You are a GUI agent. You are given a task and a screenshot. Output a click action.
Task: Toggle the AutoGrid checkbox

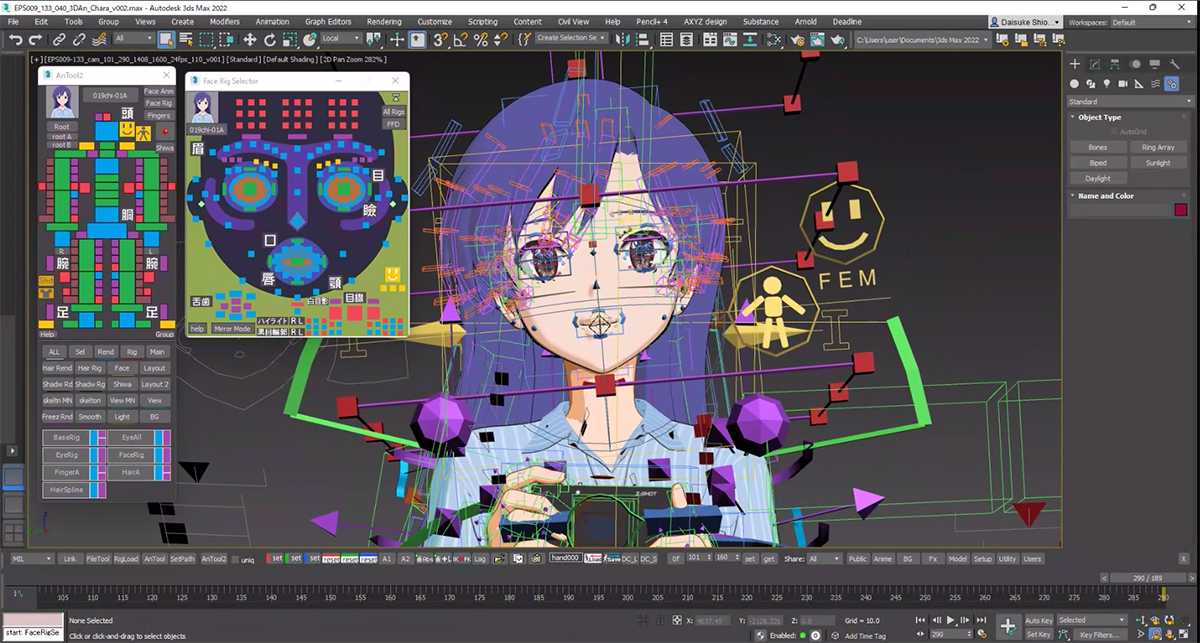click(x=1112, y=131)
